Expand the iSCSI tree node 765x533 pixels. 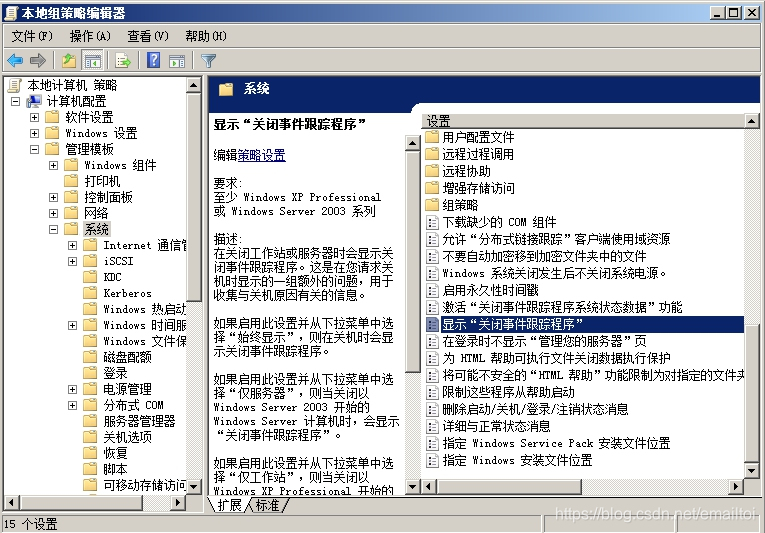[x=72, y=261]
